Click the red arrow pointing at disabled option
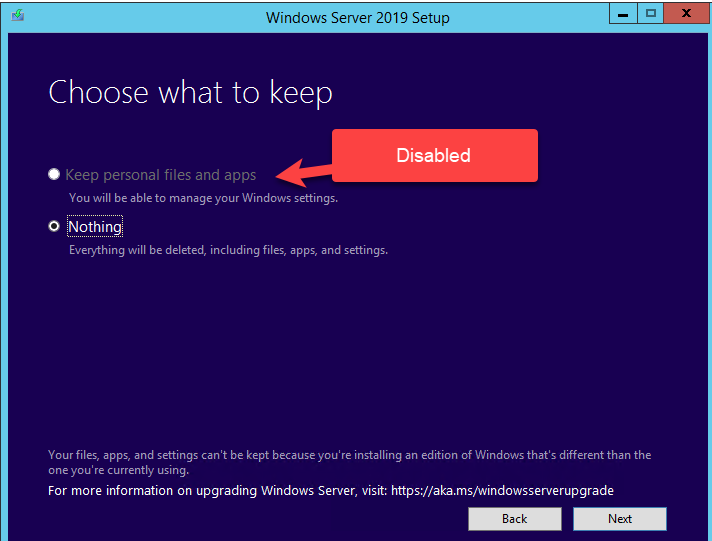 (303, 174)
